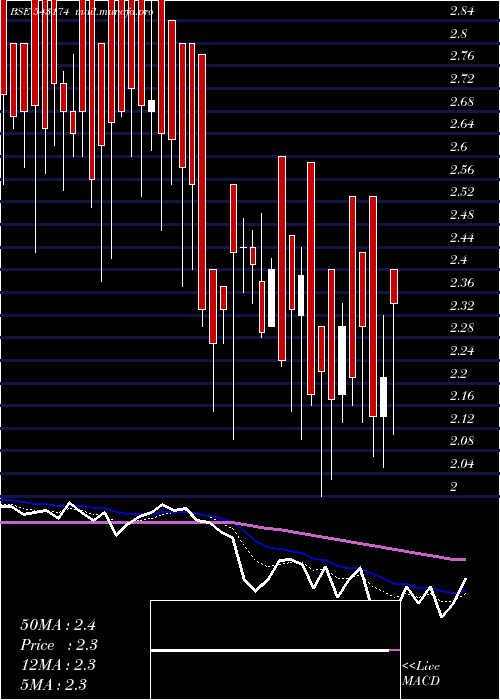Click the 2.64 price axis label
This screenshot has height=700, width=500.
click(462, 125)
